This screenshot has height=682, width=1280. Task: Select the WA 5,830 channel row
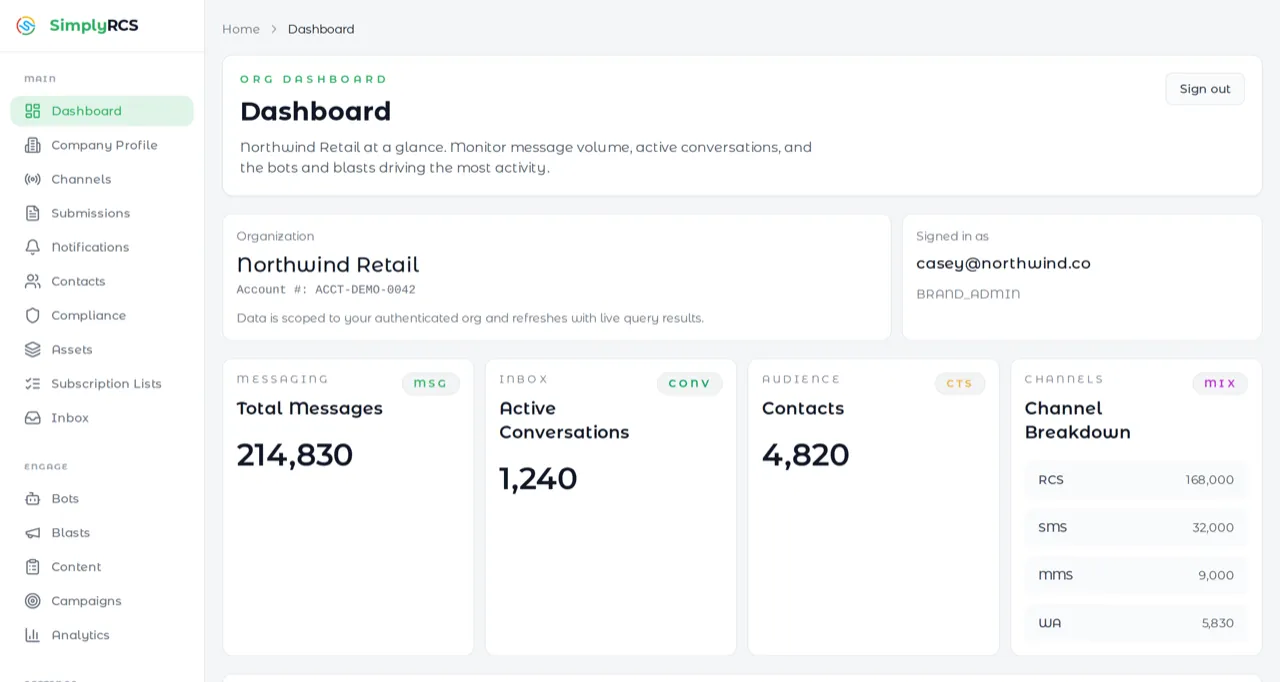tap(1136, 623)
